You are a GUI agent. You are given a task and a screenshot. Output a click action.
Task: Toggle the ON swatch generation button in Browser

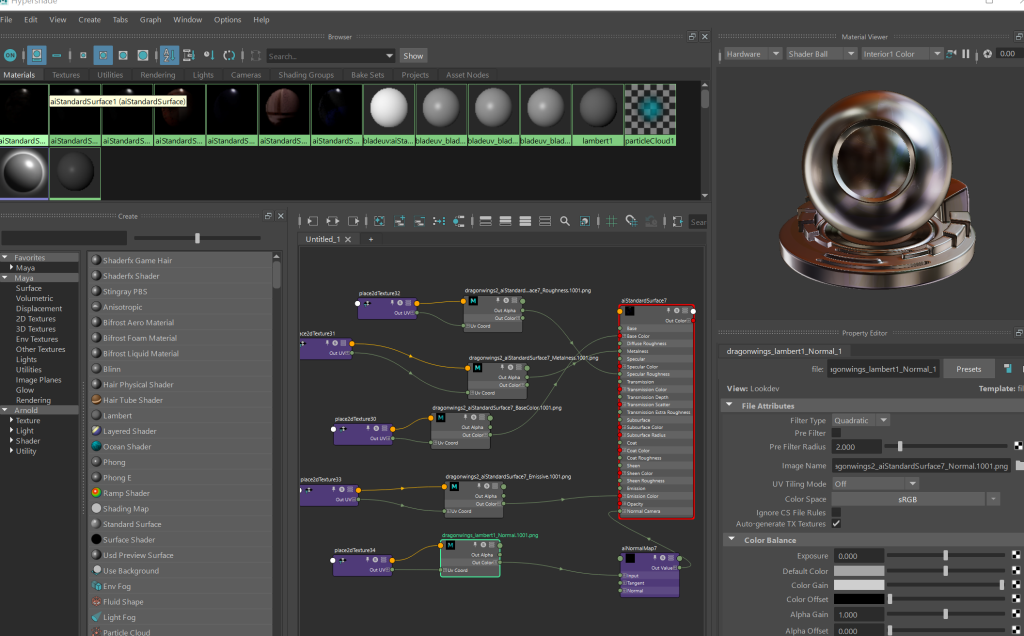[10, 56]
